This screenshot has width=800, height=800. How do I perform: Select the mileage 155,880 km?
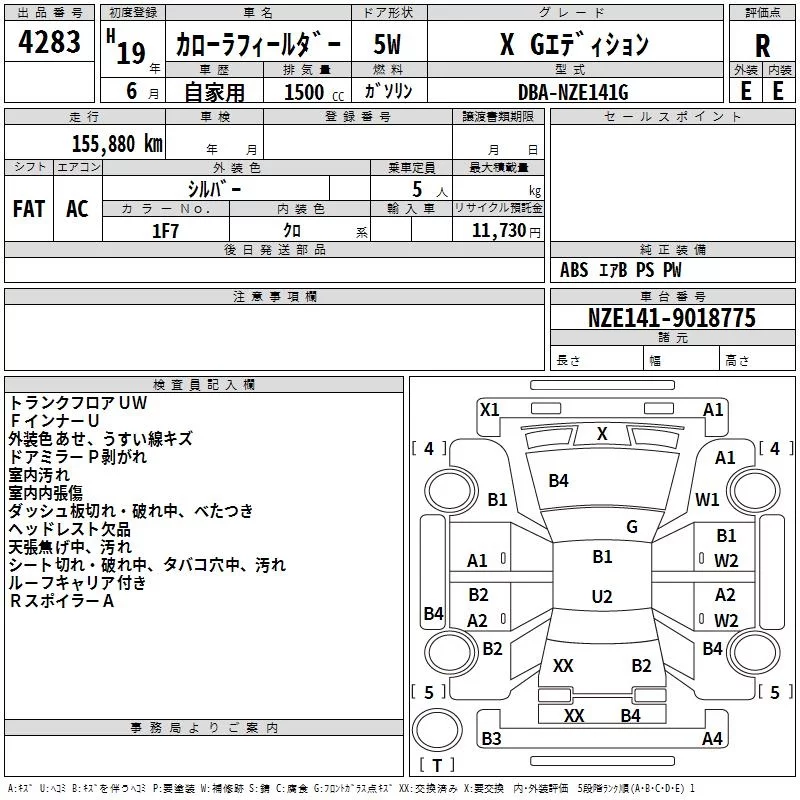[x=117, y=143]
